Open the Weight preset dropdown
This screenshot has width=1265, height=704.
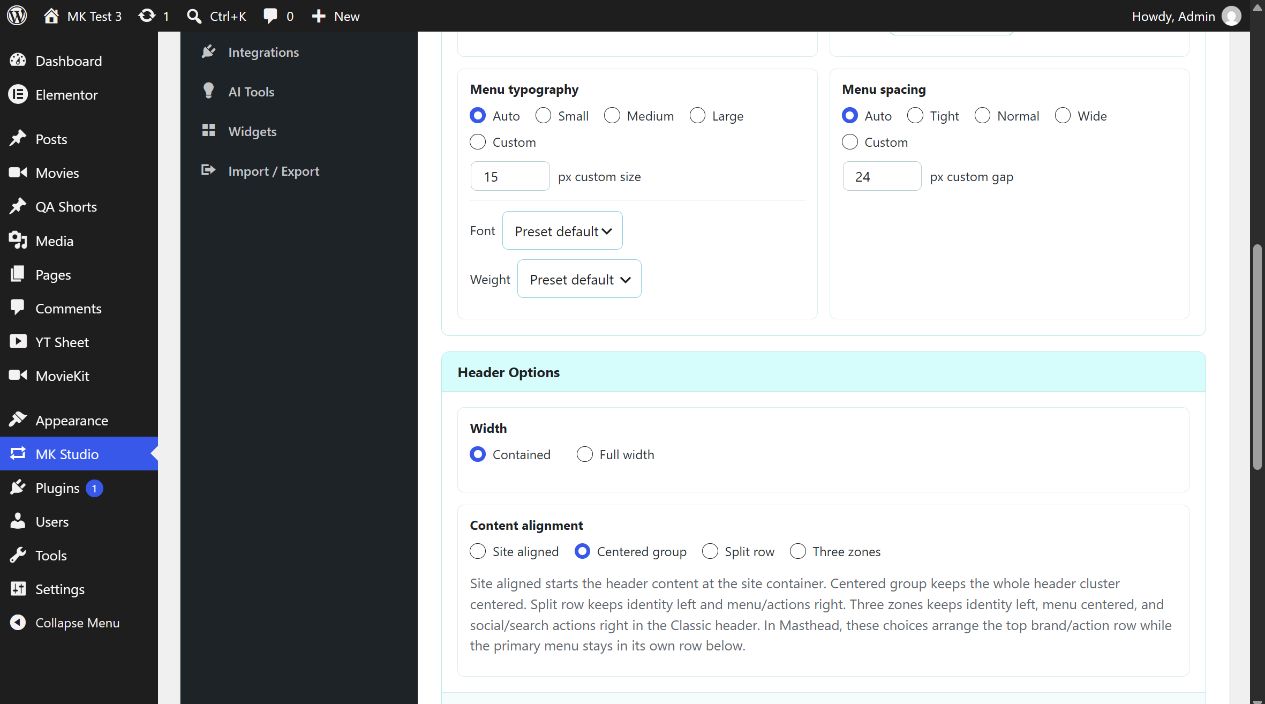coord(579,279)
